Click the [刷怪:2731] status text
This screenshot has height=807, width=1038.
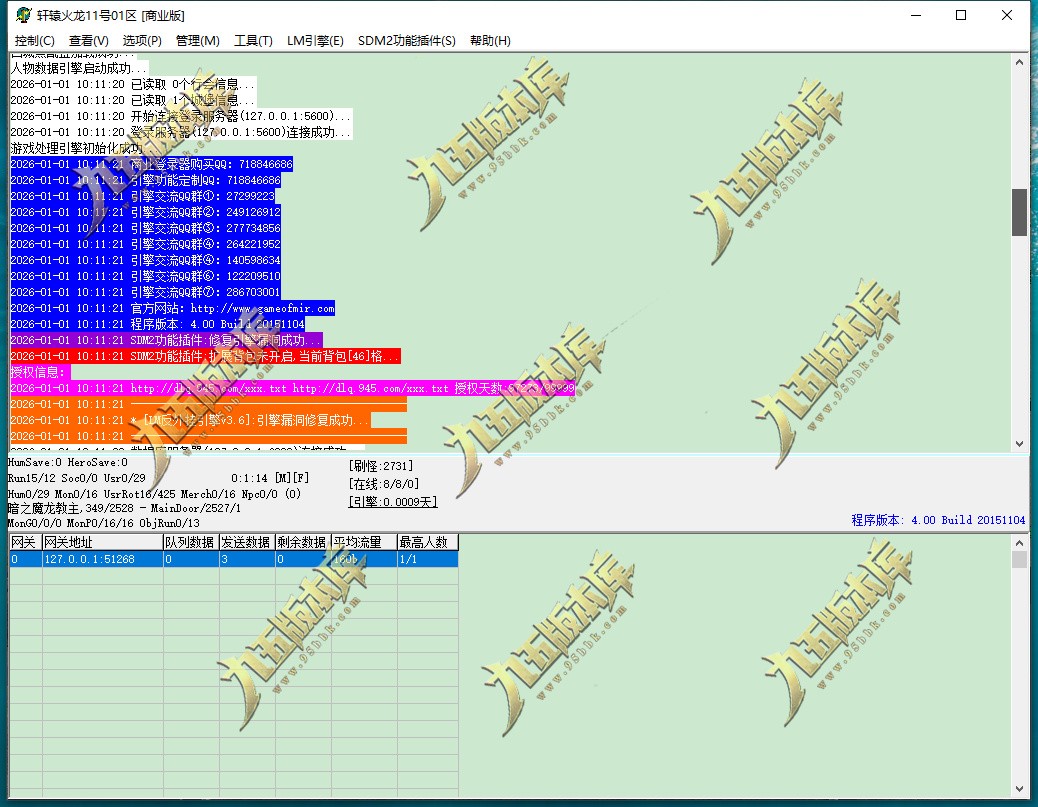[x=381, y=466]
